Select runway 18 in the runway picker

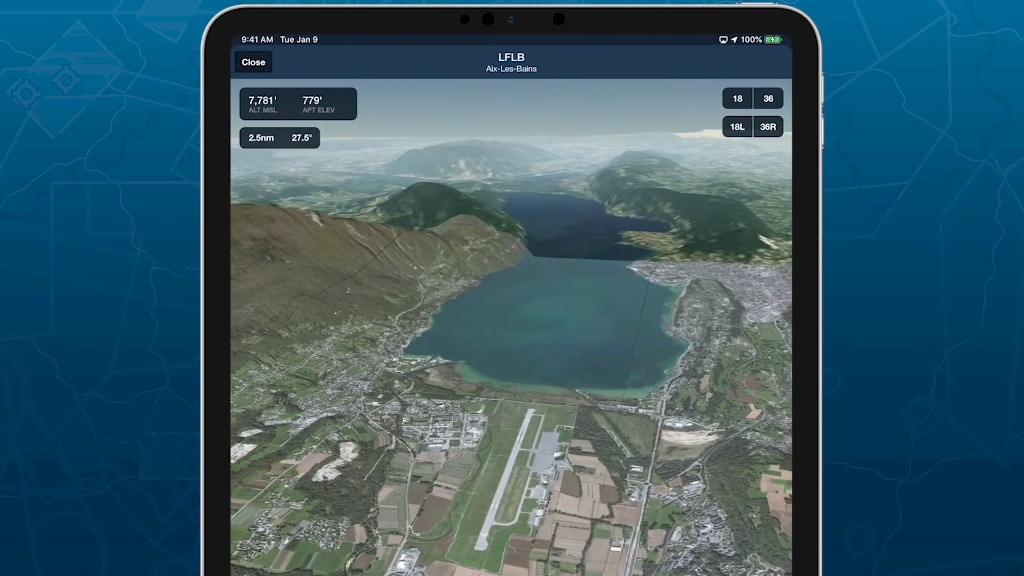(737, 99)
